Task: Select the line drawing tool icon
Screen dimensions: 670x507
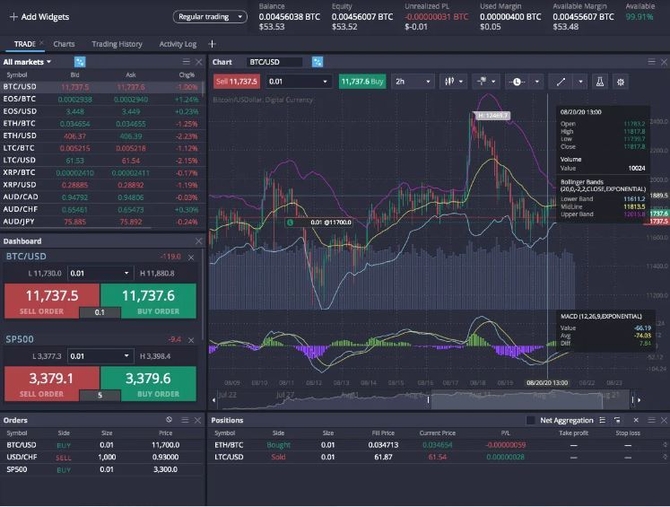Action: coord(560,82)
